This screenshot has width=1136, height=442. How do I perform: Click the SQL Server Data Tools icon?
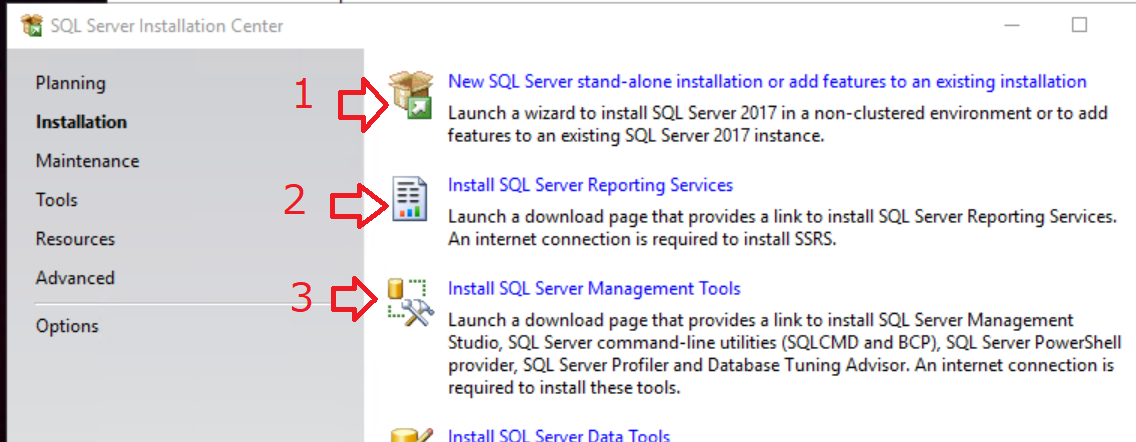(x=412, y=435)
